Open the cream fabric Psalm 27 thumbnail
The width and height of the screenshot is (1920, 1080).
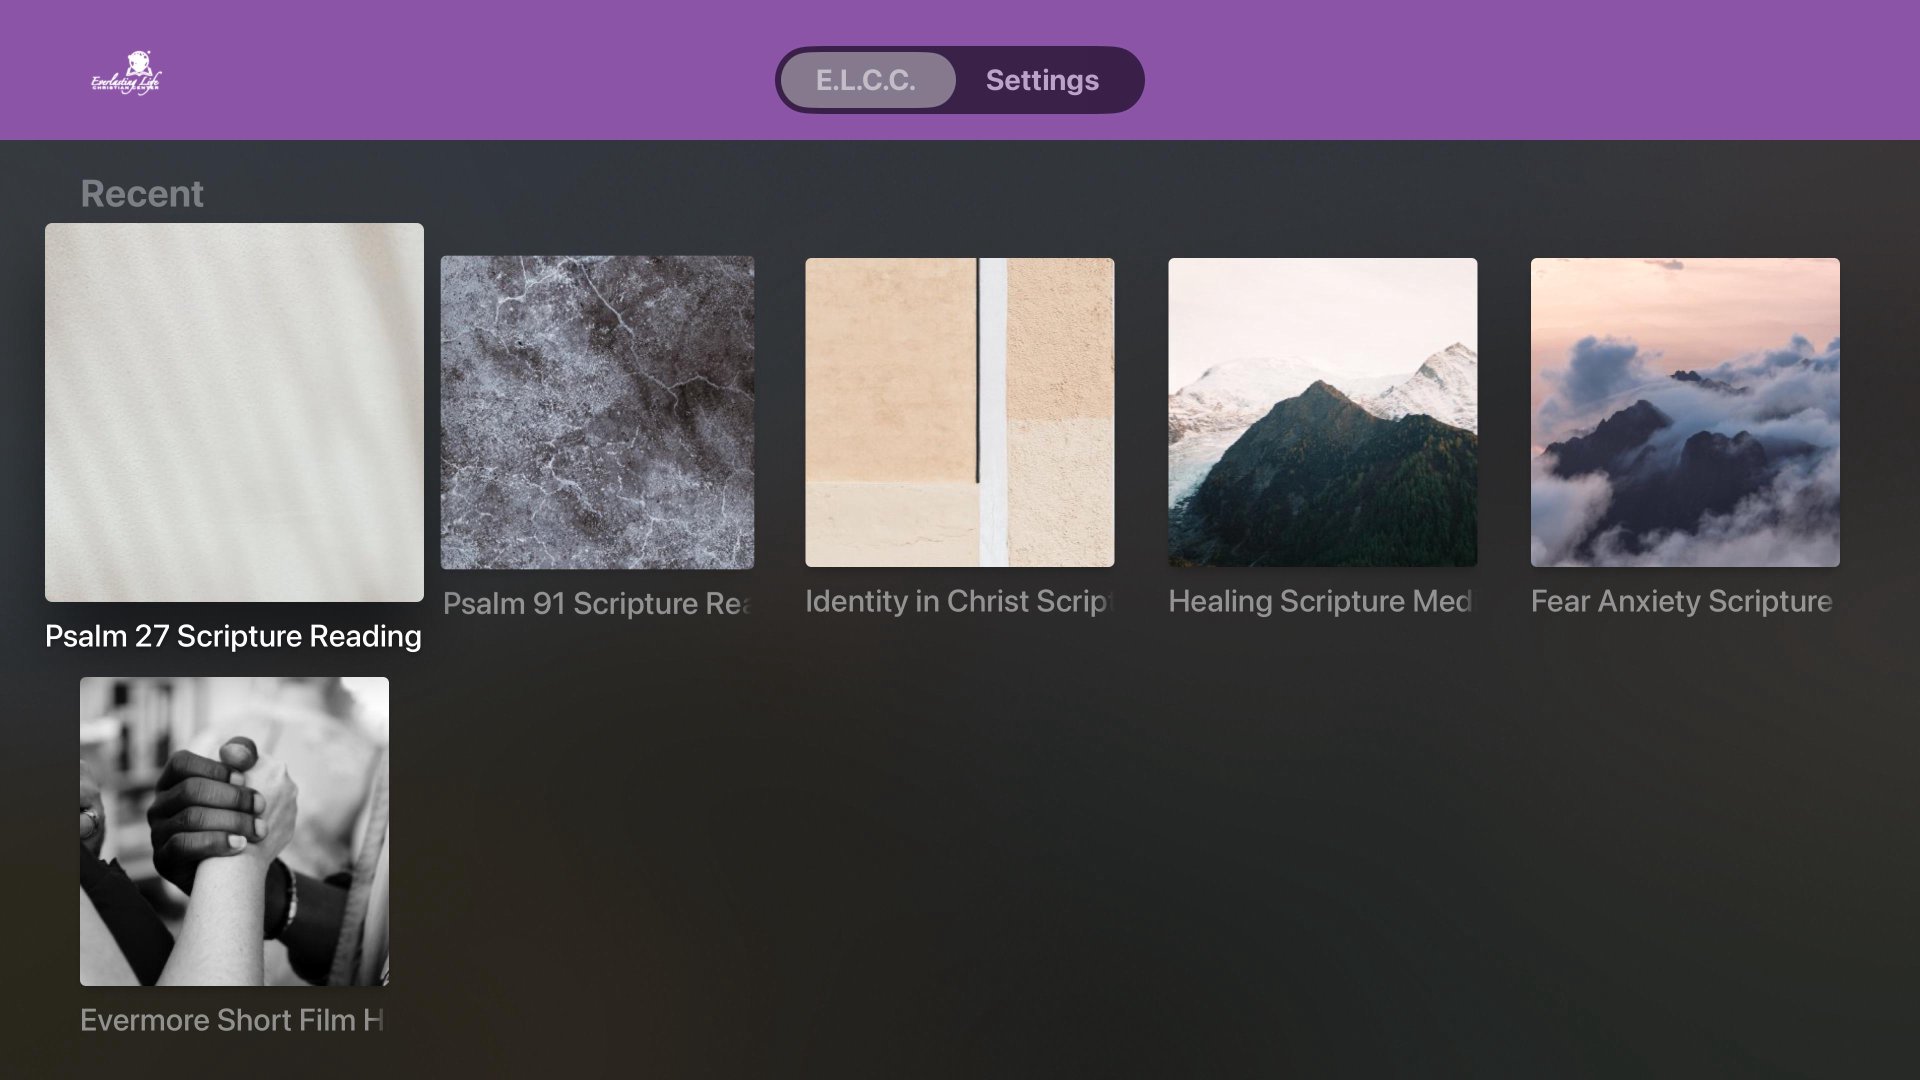pos(234,412)
